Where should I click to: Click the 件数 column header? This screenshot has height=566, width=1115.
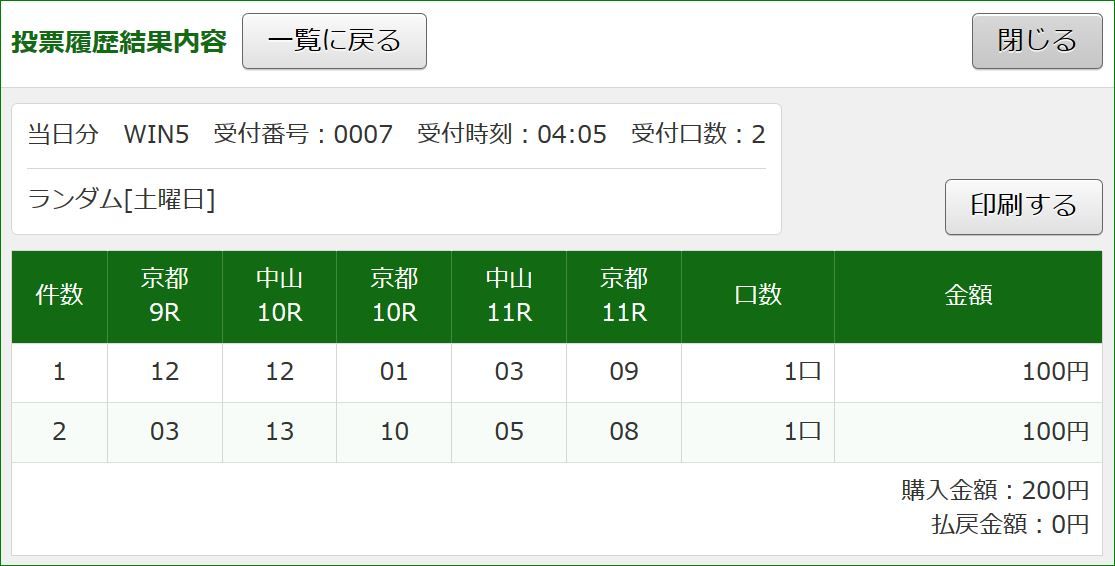60,296
